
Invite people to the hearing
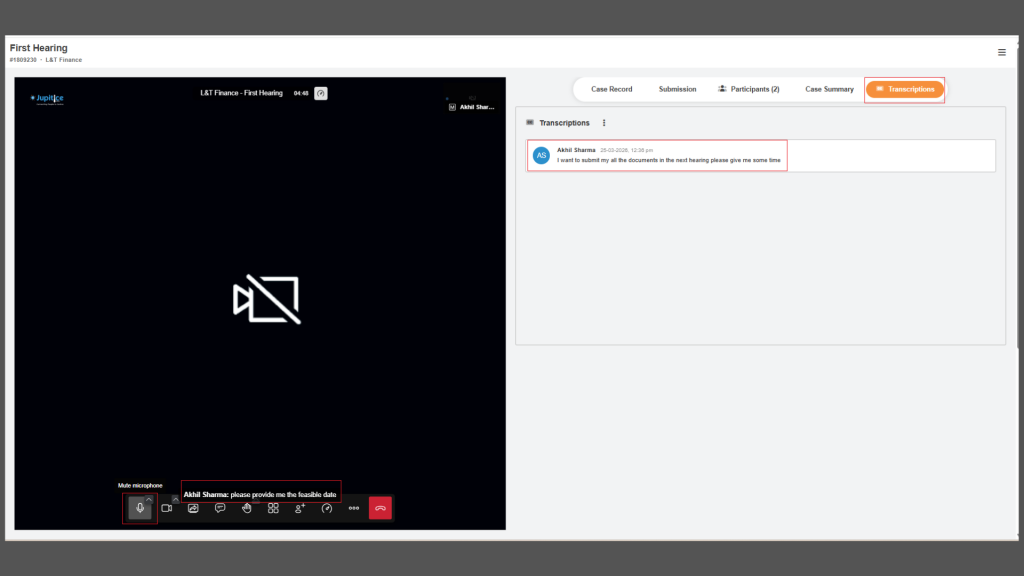click(x=299, y=508)
